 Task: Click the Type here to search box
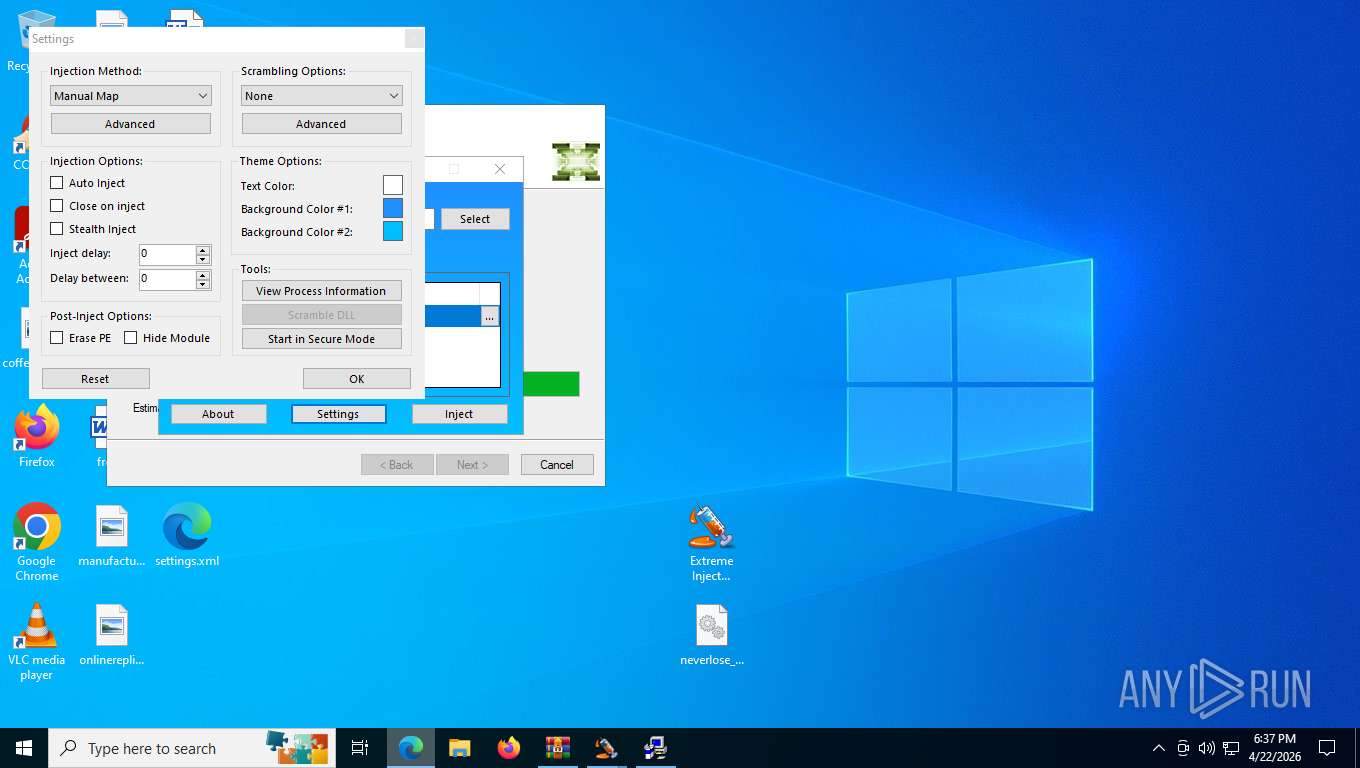[192, 748]
